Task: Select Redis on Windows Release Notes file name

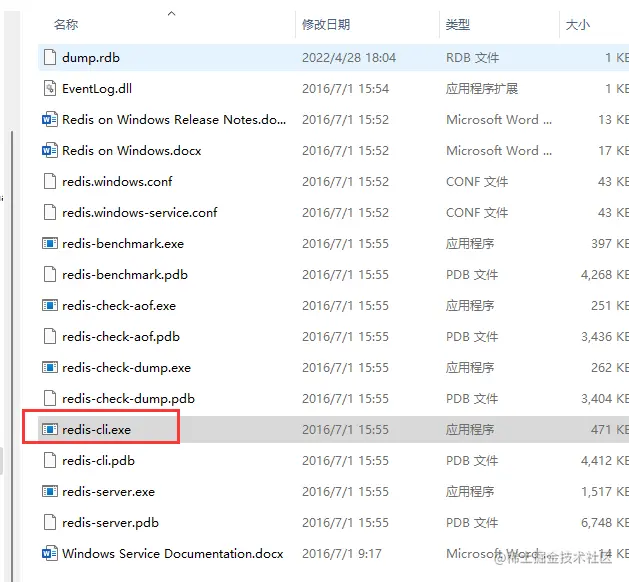Action: coord(174,120)
